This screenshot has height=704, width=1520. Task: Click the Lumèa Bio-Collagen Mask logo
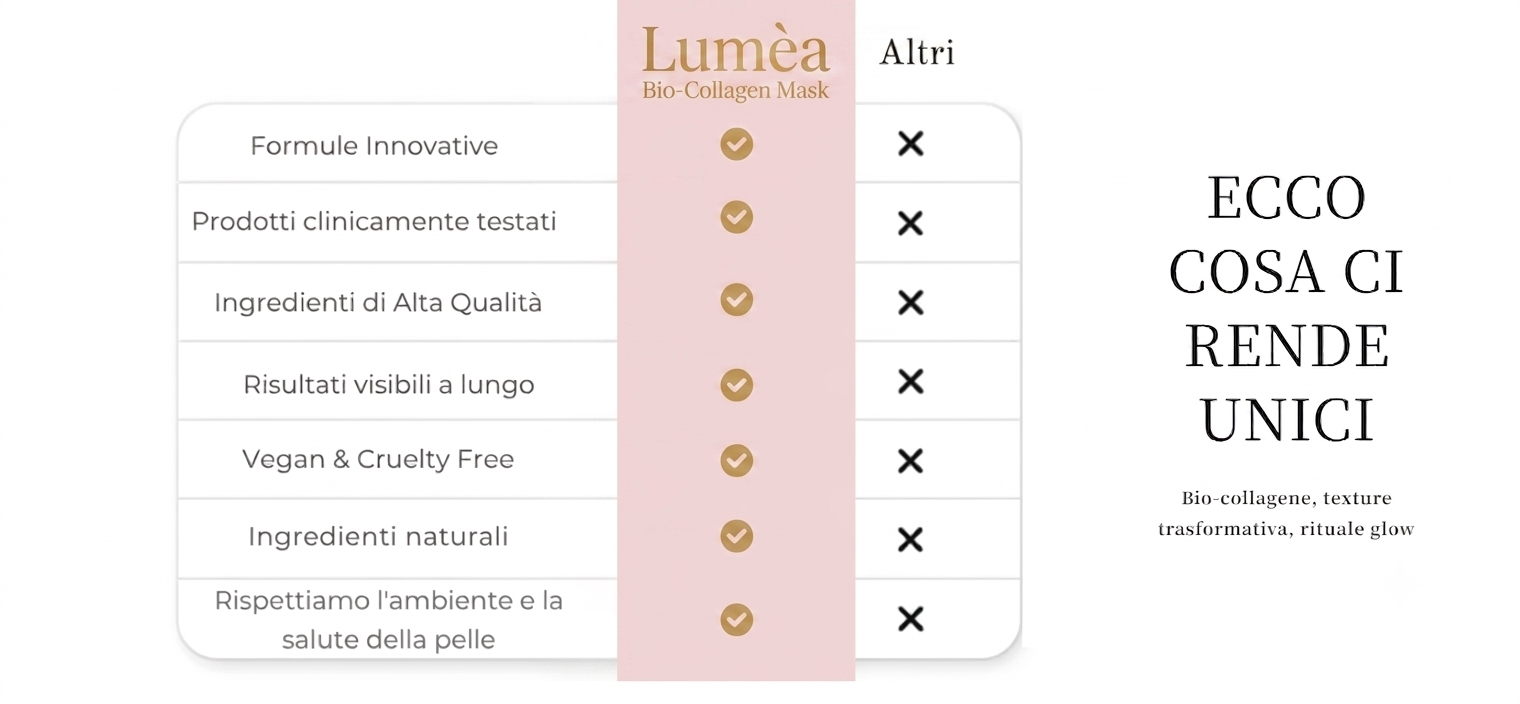click(x=736, y=64)
